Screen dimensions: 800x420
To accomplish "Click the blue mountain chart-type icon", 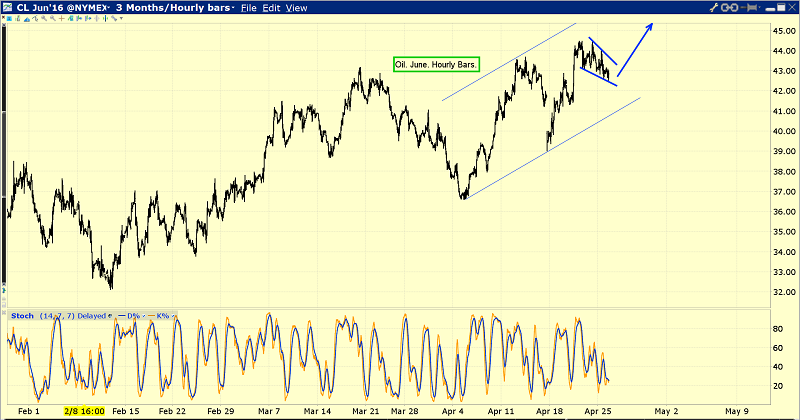I will click(x=27, y=19).
